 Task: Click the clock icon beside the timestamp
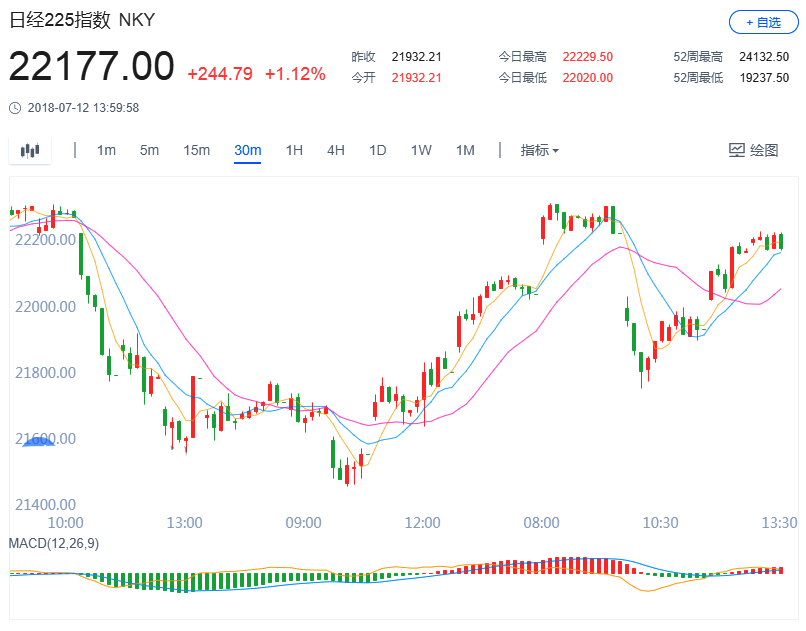coord(15,108)
